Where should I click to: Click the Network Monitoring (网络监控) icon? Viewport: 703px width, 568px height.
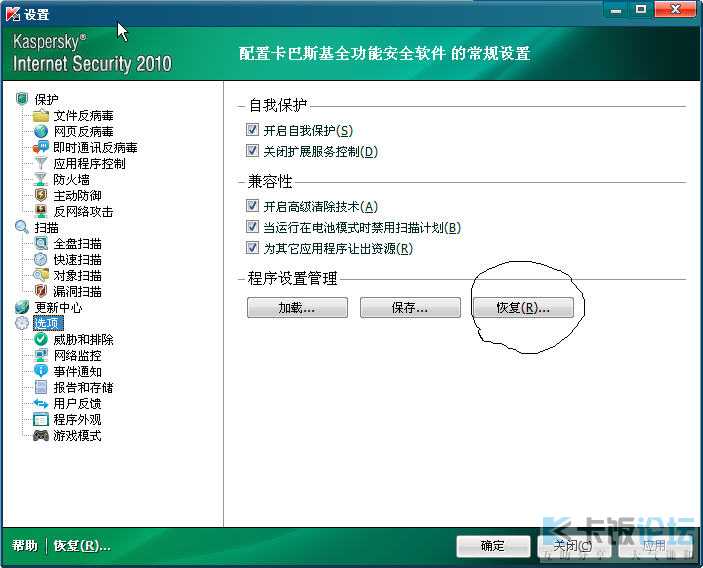(41, 356)
